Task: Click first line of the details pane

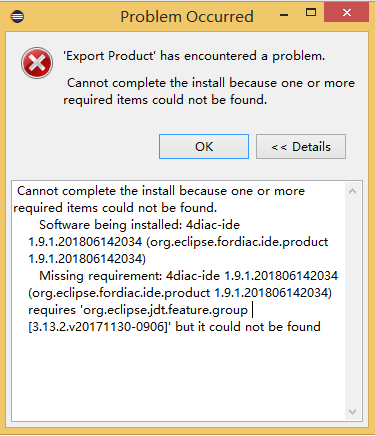Action: click(x=161, y=191)
